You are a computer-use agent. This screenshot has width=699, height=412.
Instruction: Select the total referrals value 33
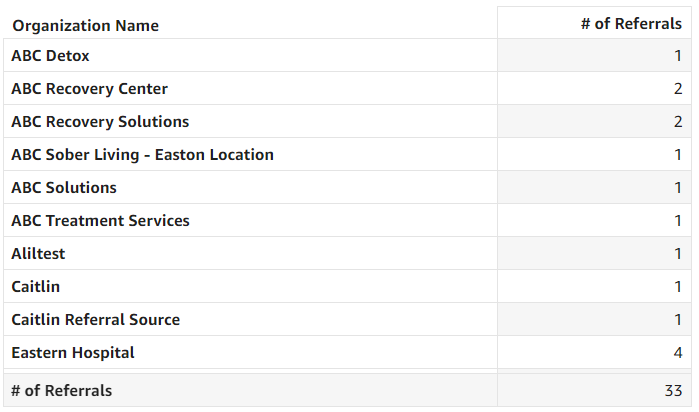(672, 390)
